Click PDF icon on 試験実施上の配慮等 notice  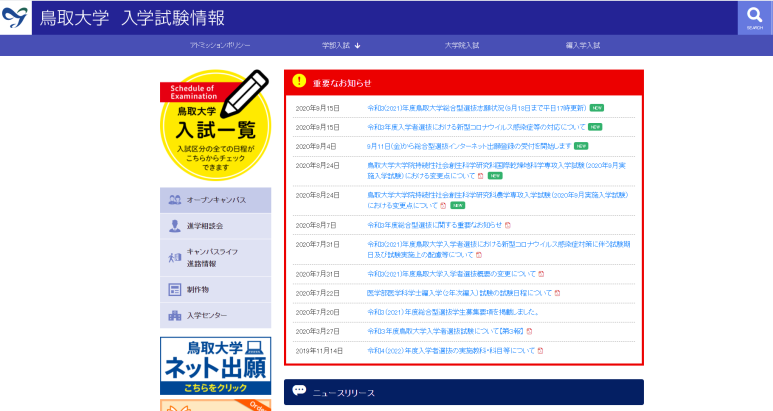478,255
